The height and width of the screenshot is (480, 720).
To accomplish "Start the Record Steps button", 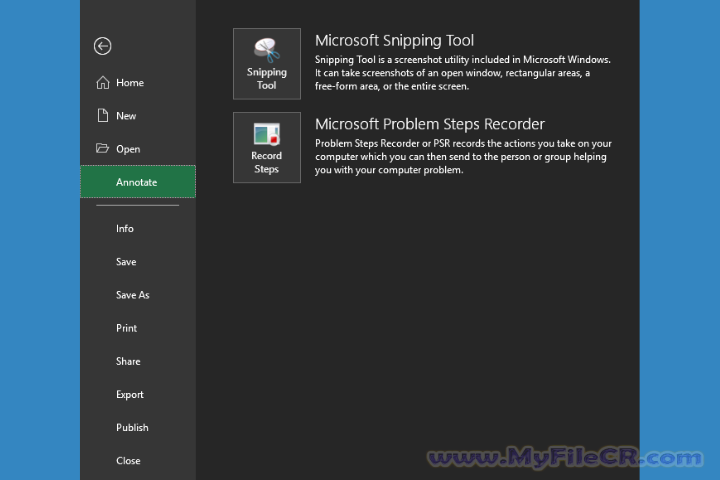I will (x=267, y=147).
